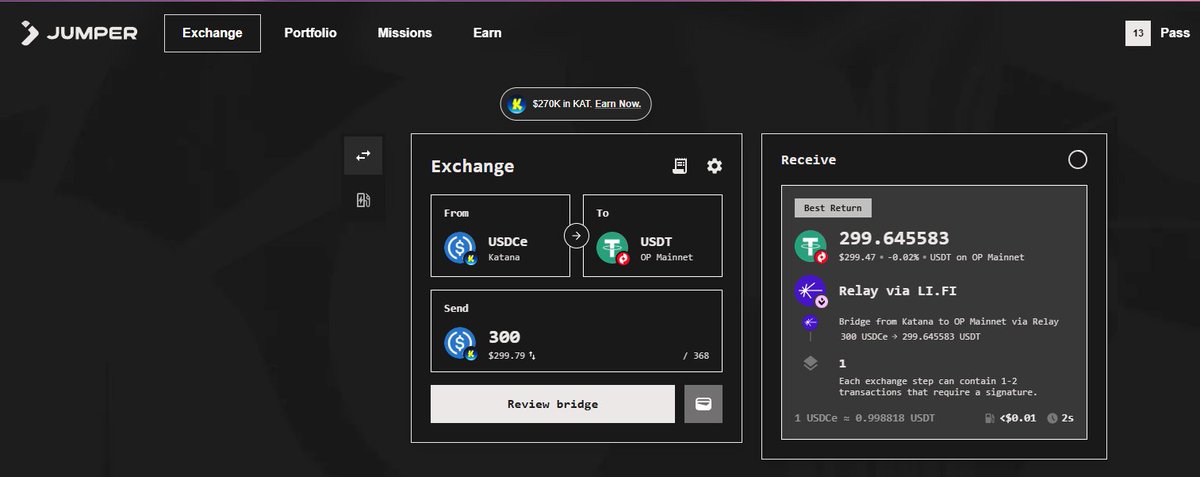Click the <$0.01 gas cost value

point(1017,416)
